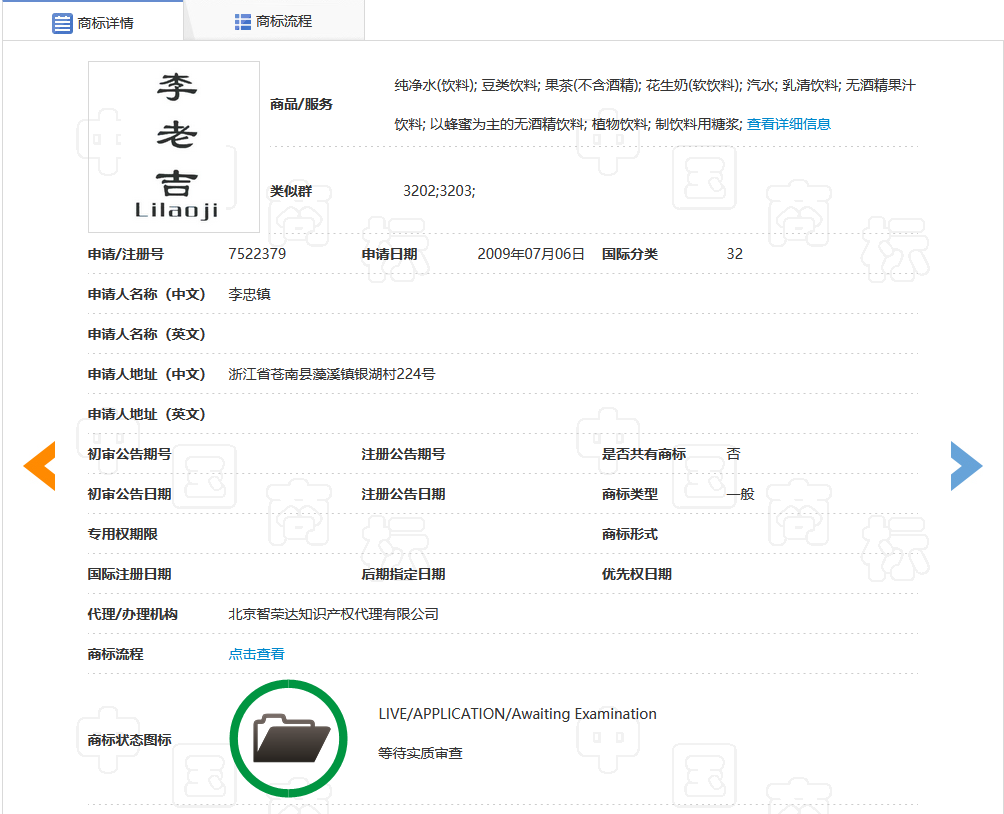
Task: Click the blue list icon on 商标详情 tab
Action: (x=63, y=20)
